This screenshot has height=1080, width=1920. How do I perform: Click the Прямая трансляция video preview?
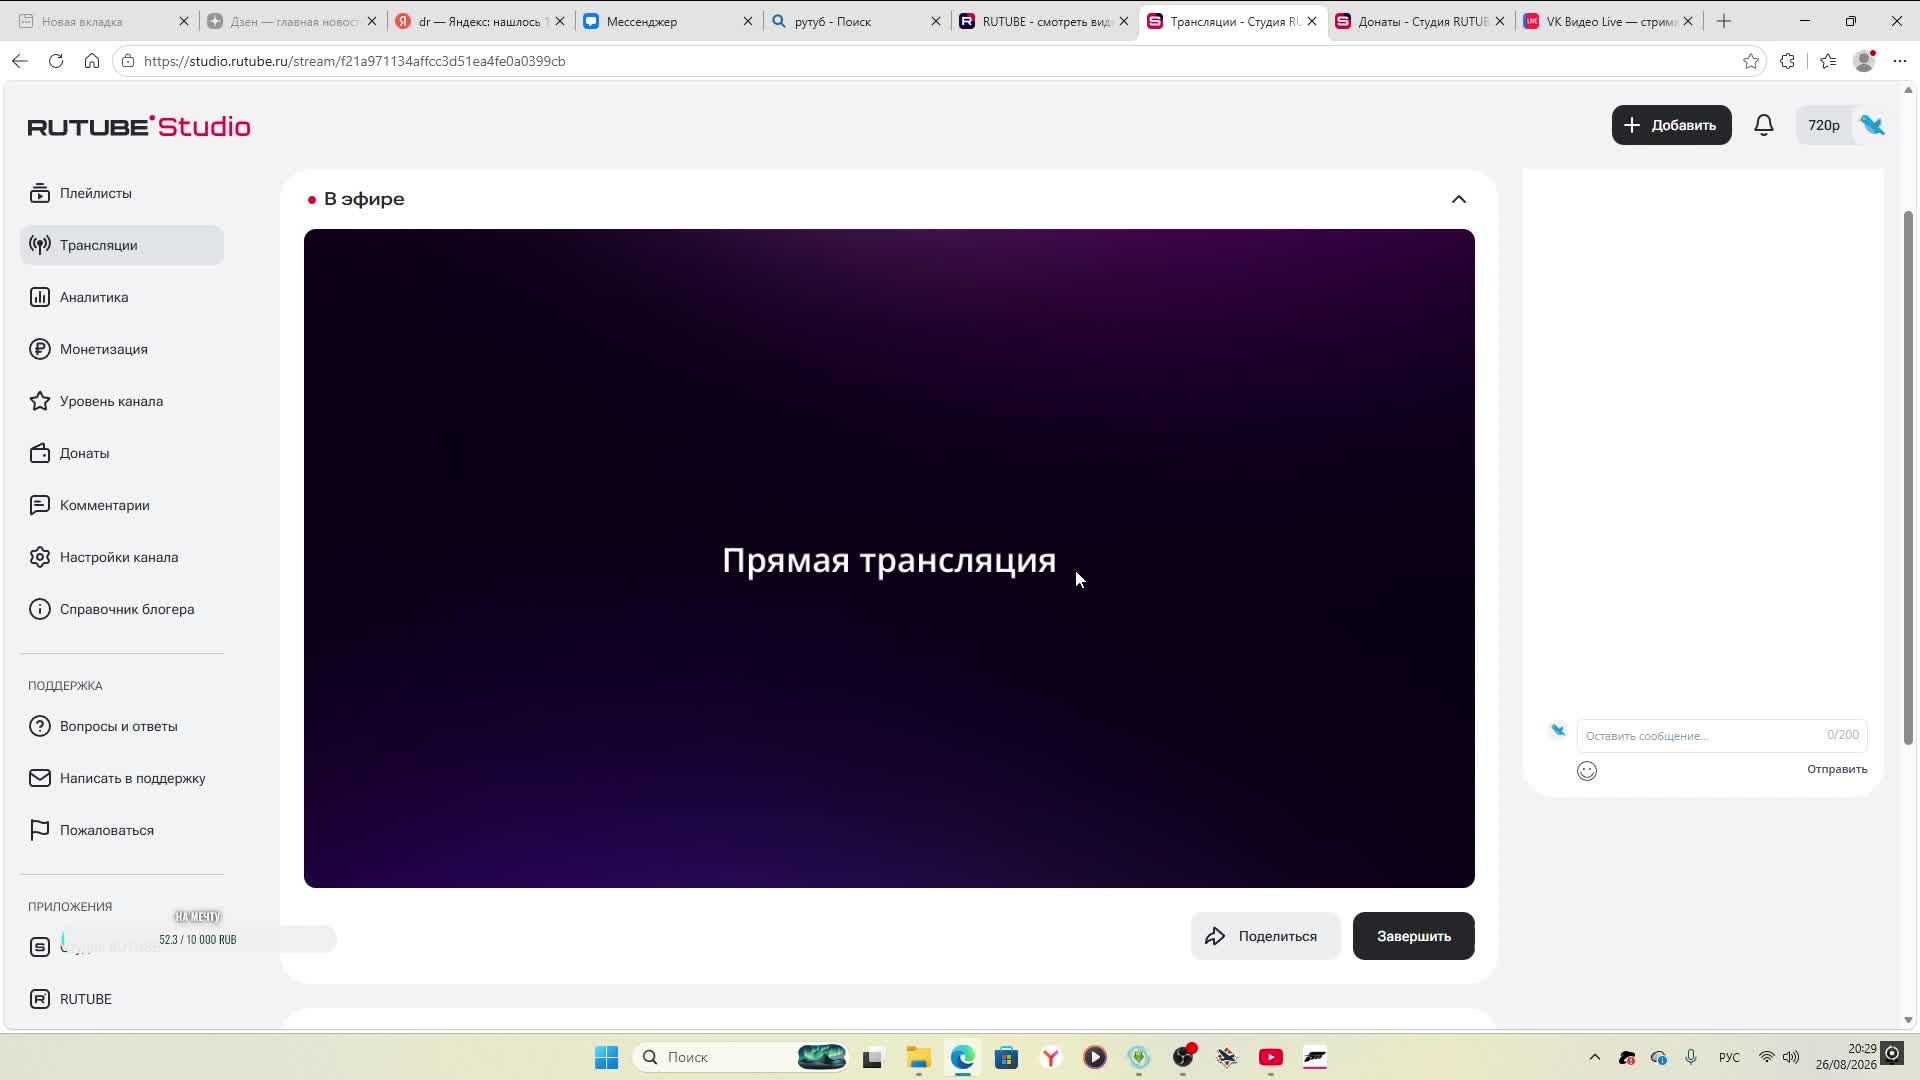[x=889, y=558]
